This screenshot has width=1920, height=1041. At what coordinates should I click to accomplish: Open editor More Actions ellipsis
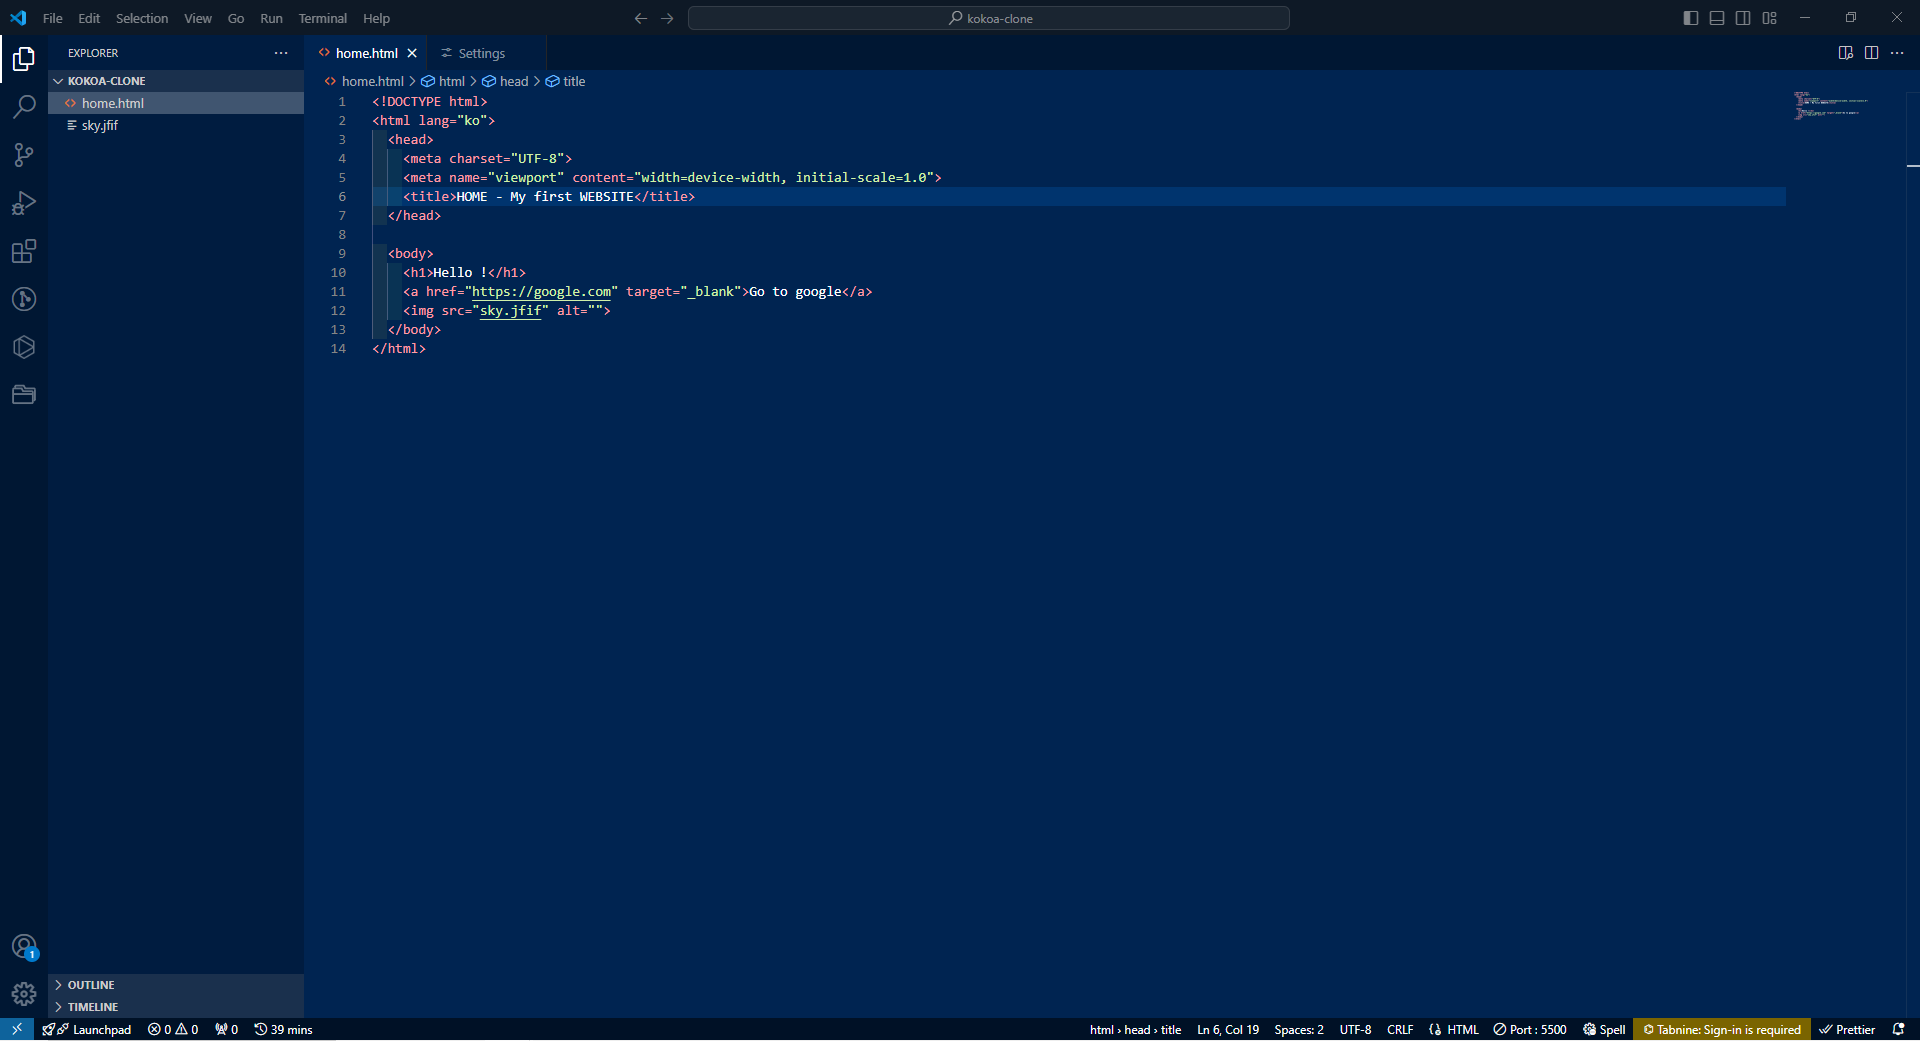[x=1897, y=53]
